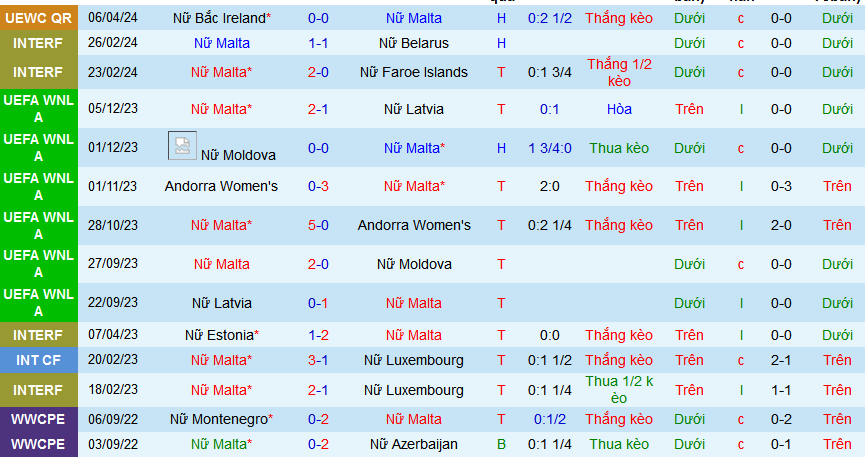Select the Nữ Faroe Islands team name
The image size is (865, 457).
click(x=414, y=72)
